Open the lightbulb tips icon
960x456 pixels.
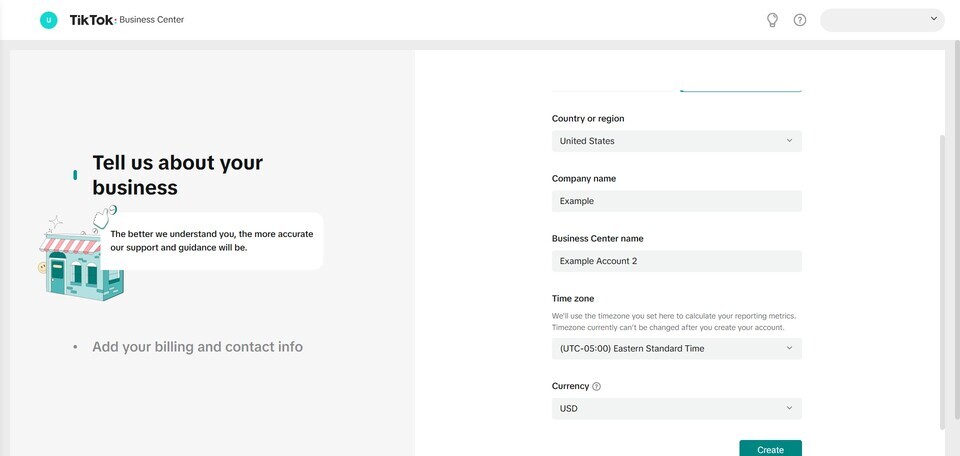772,20
